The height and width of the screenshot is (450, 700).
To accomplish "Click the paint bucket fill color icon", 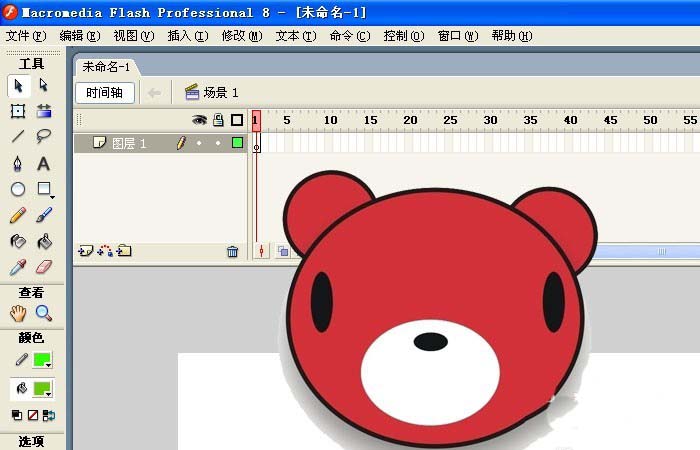I will click(x=21, y=388).
